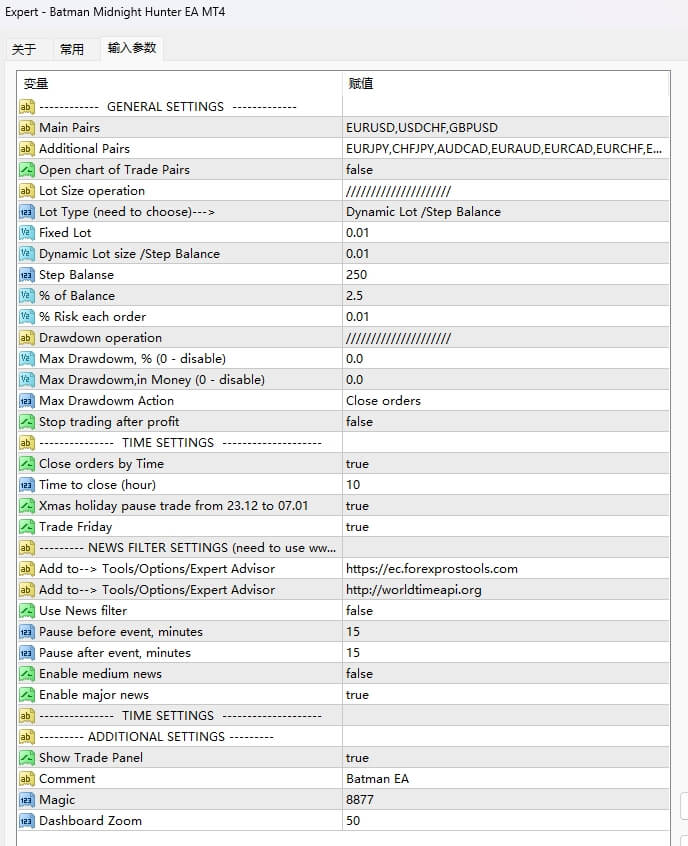Click the boolean icon beside Xmas holiday pause trade

click(26, 506)
